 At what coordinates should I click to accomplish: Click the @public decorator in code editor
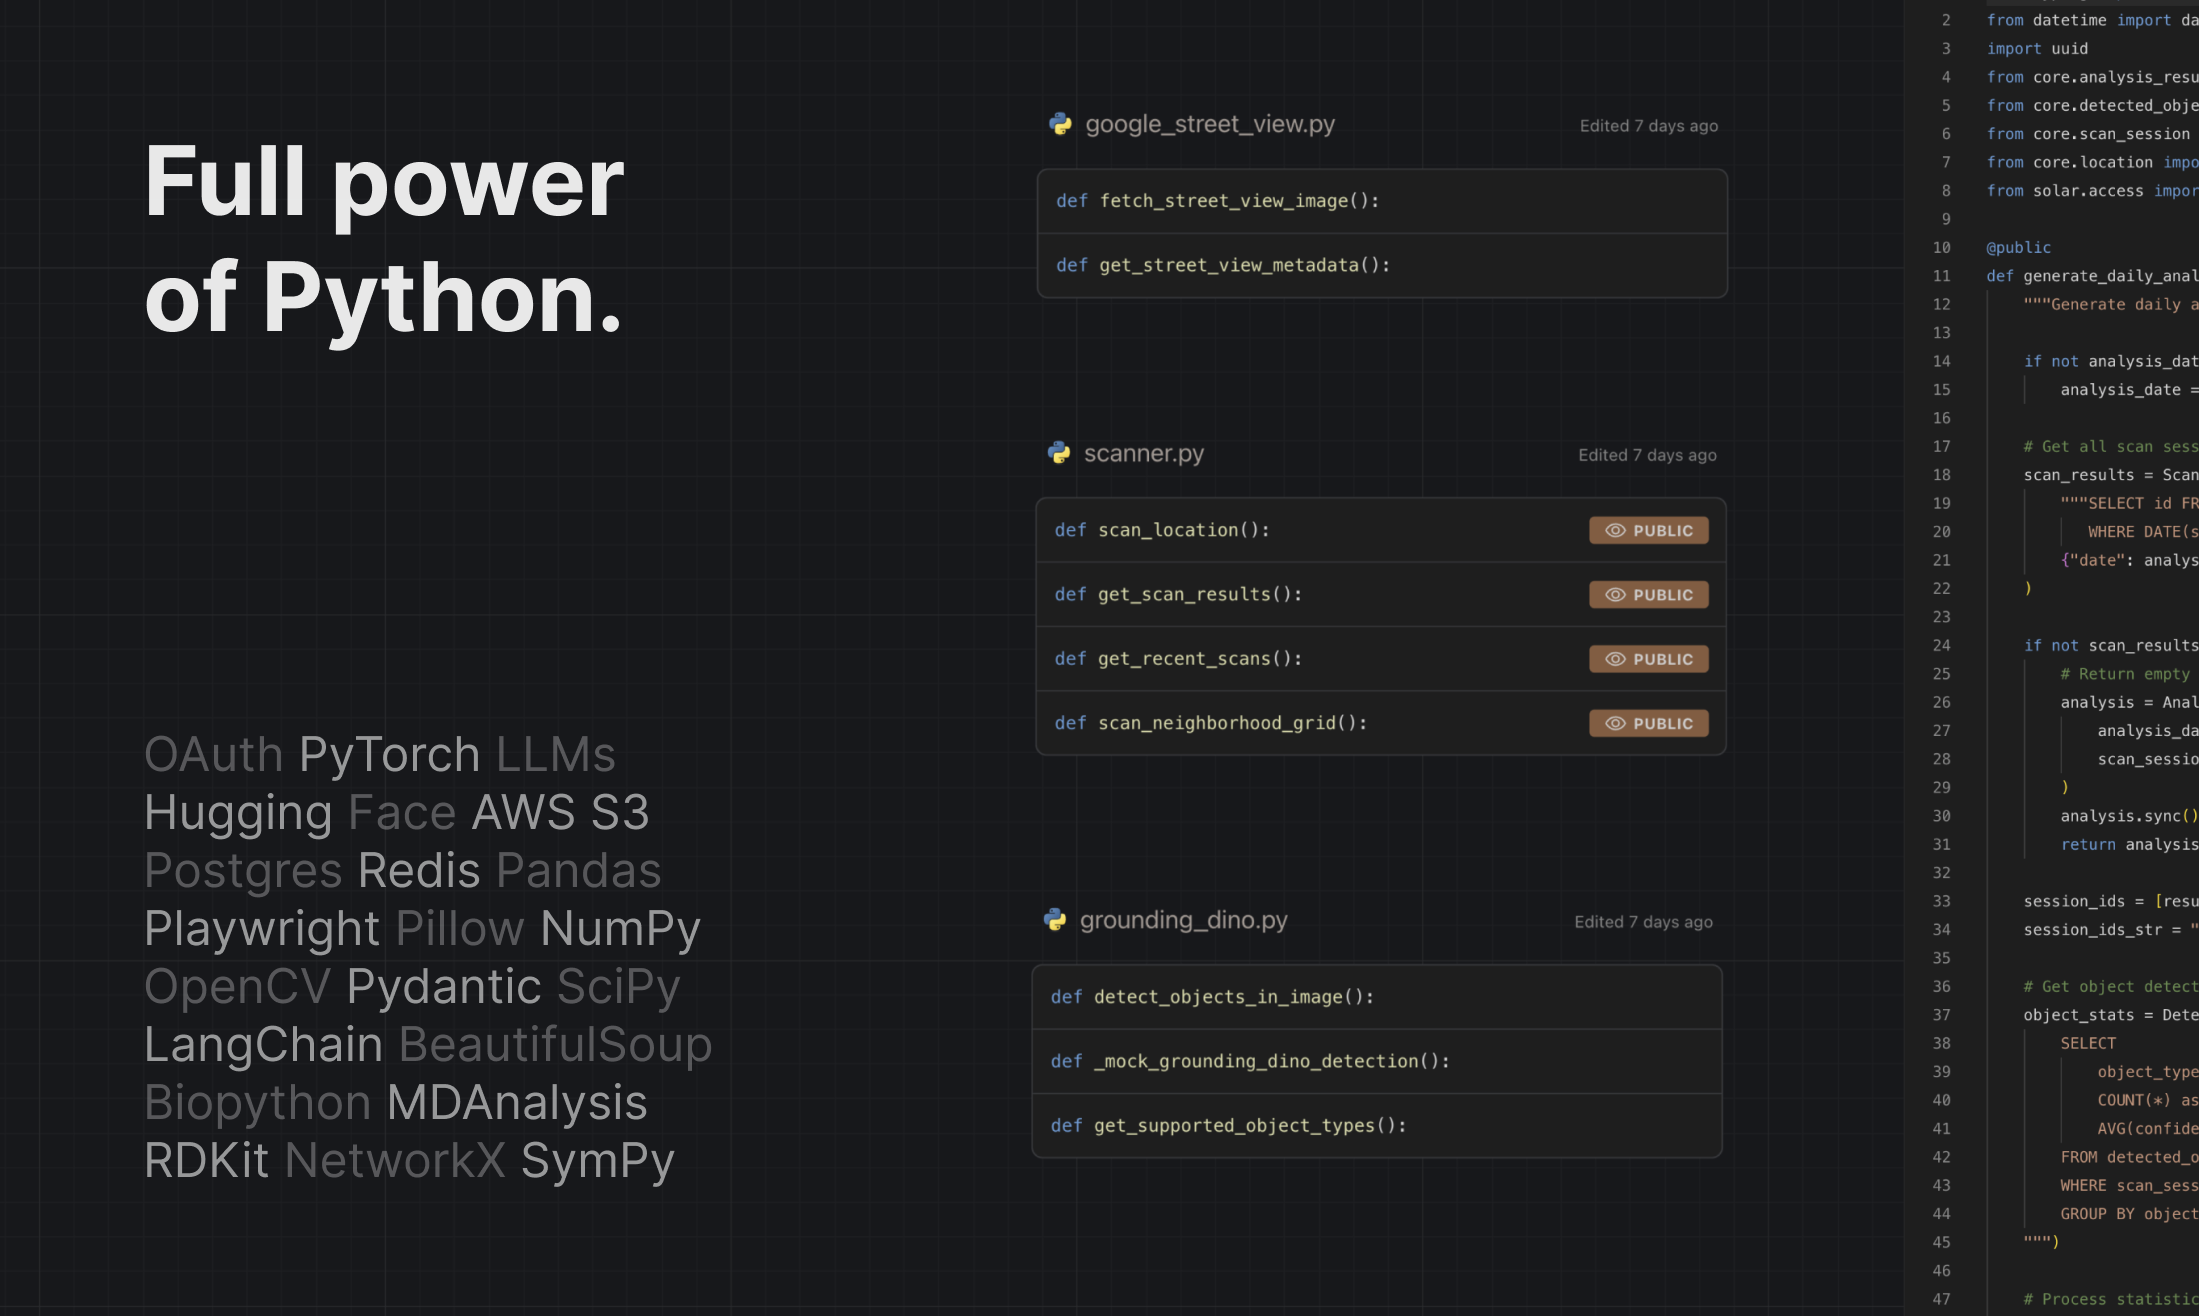(2018, 248)
